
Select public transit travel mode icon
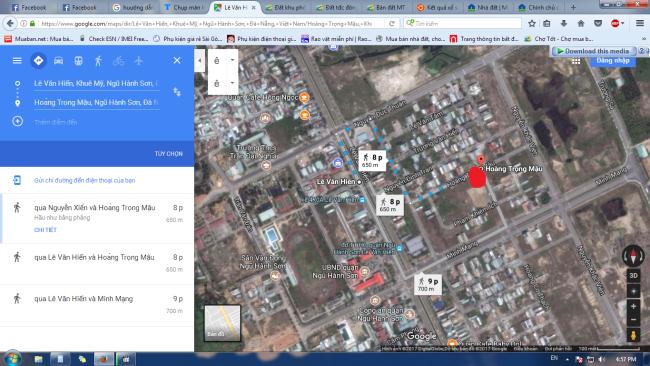click(x=78, y=61)
